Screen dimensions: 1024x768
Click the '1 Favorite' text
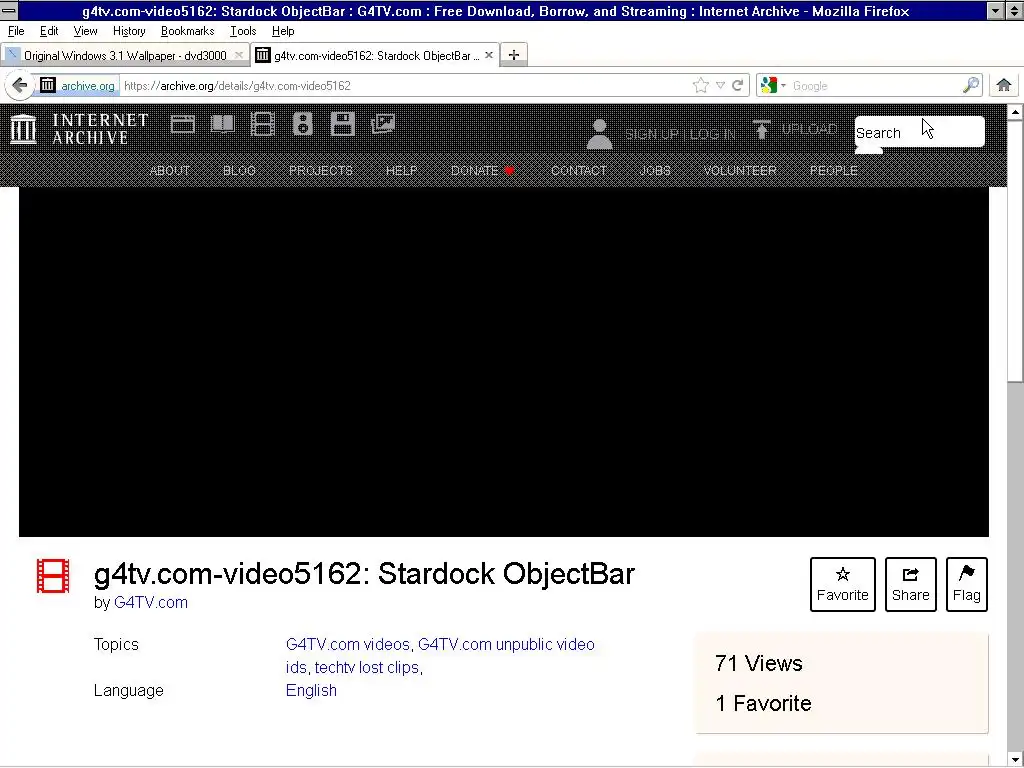point(763,703)
